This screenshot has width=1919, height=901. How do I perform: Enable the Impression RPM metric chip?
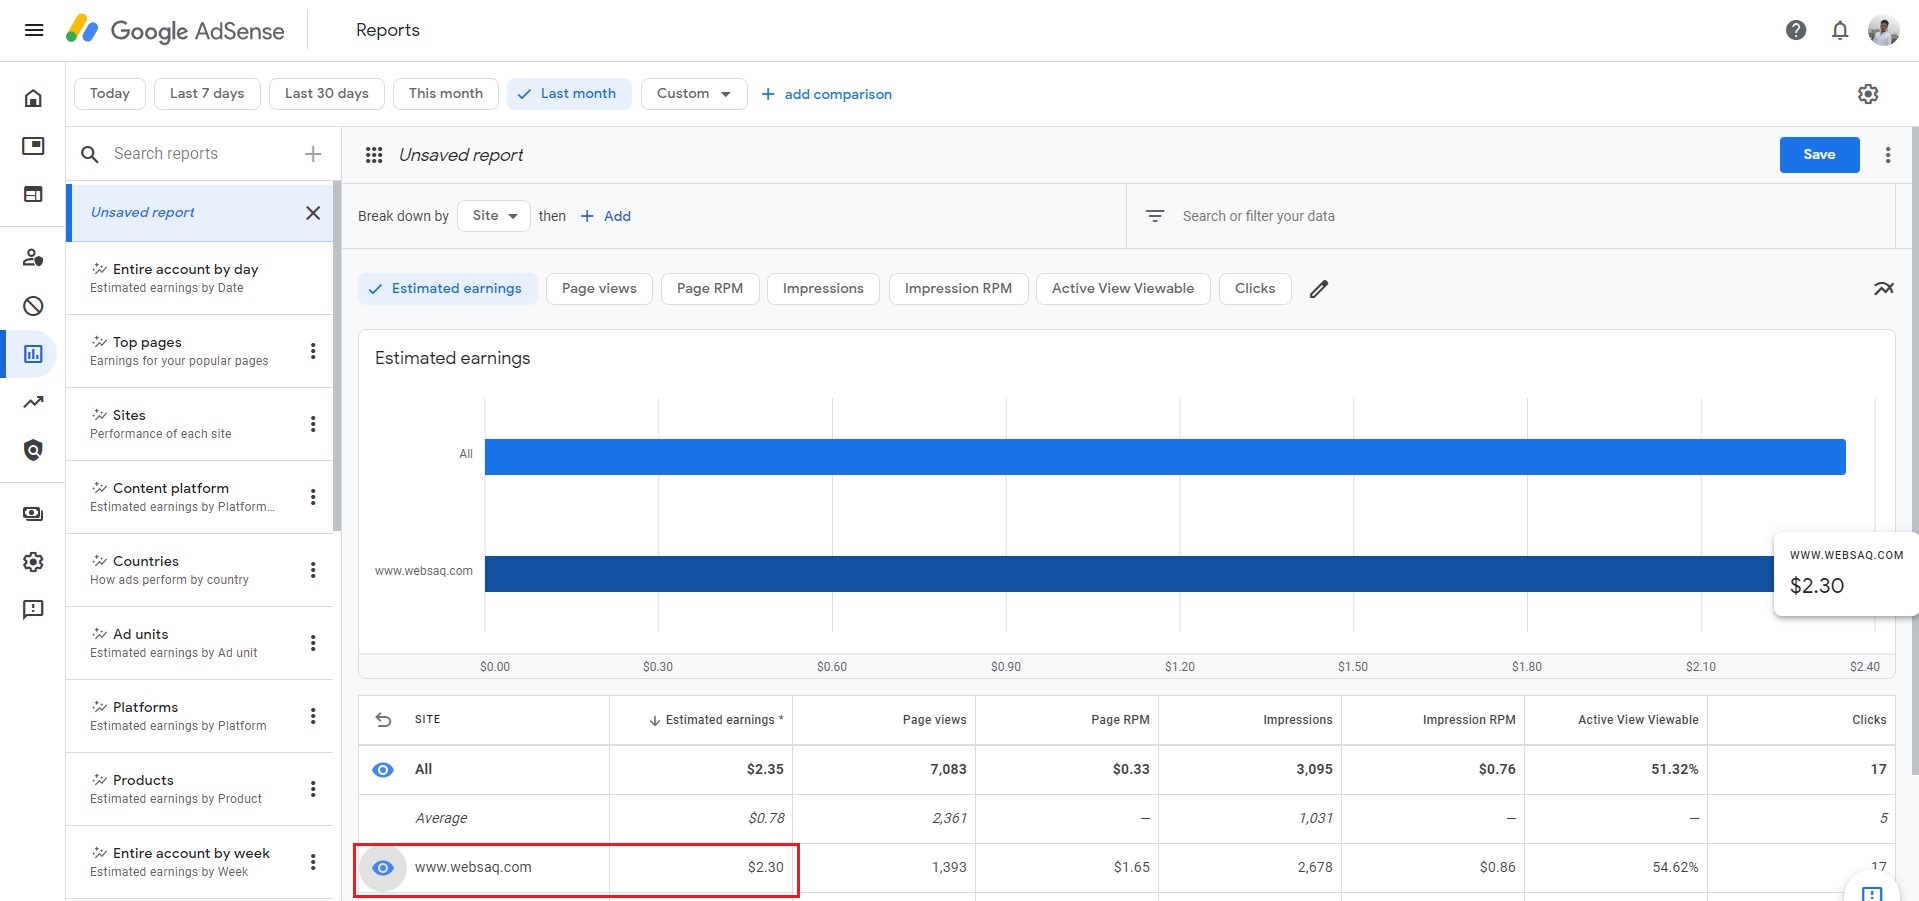coord(958,289)
